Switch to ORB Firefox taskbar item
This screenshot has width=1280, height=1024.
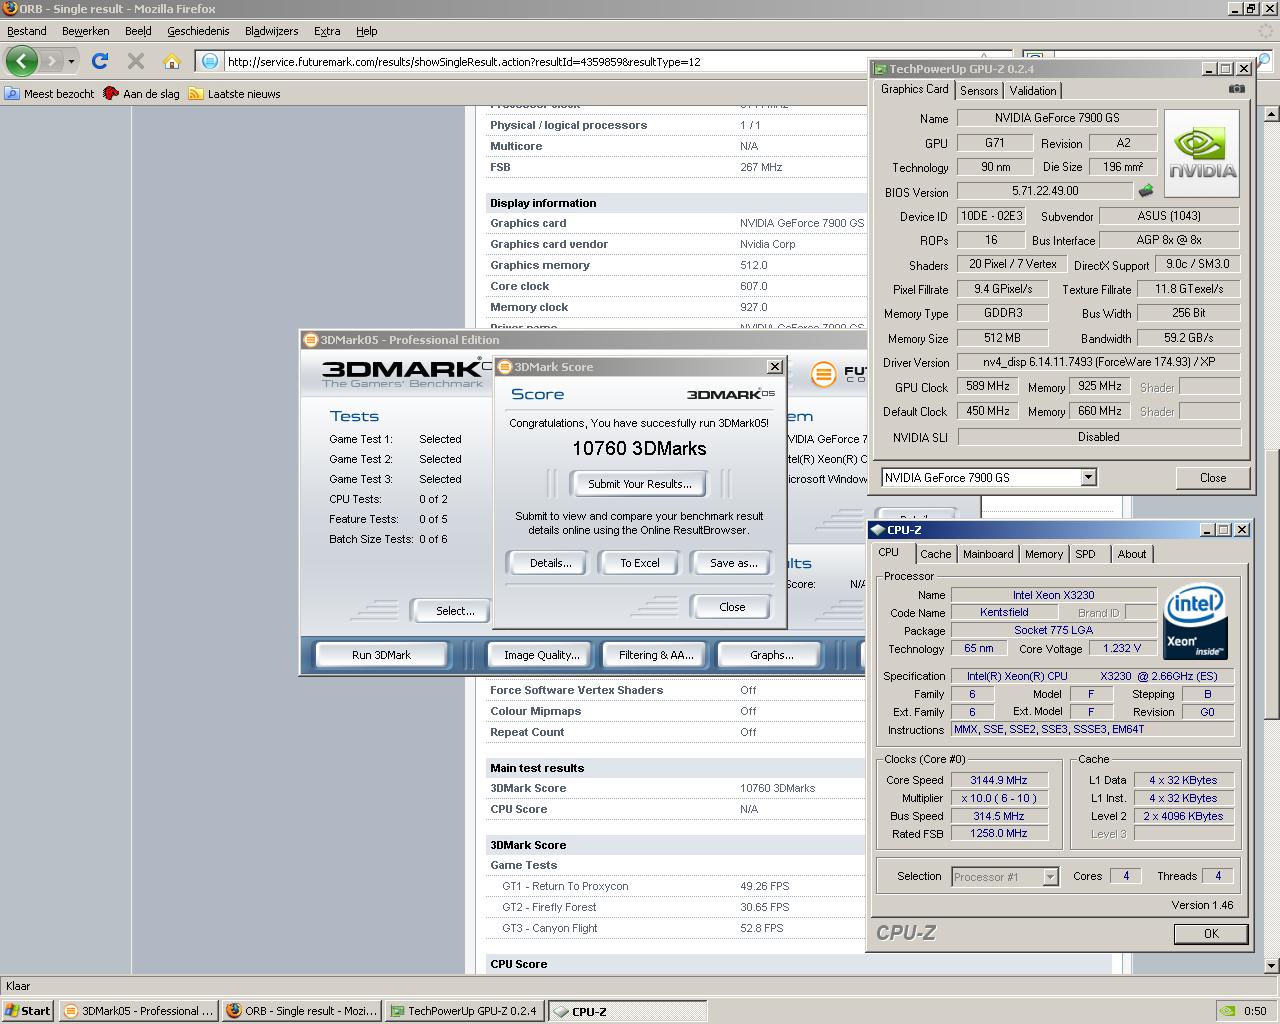click(301, 1011)
